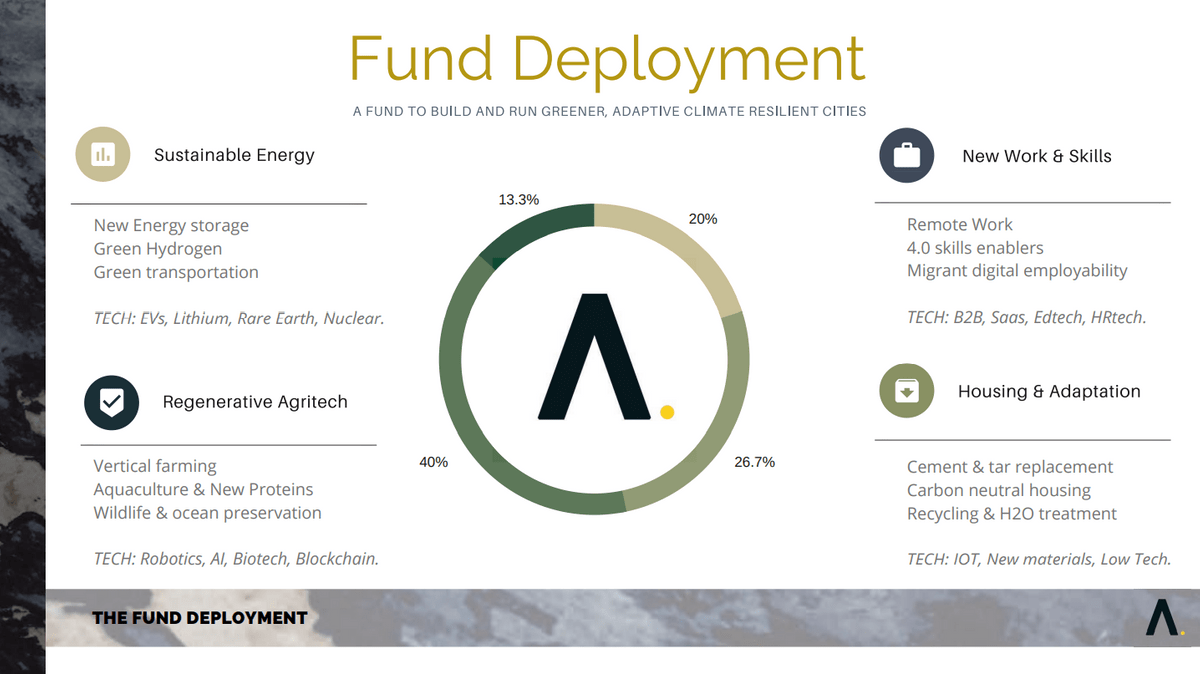Click the Fund Deployment title

tap(607, 58)
